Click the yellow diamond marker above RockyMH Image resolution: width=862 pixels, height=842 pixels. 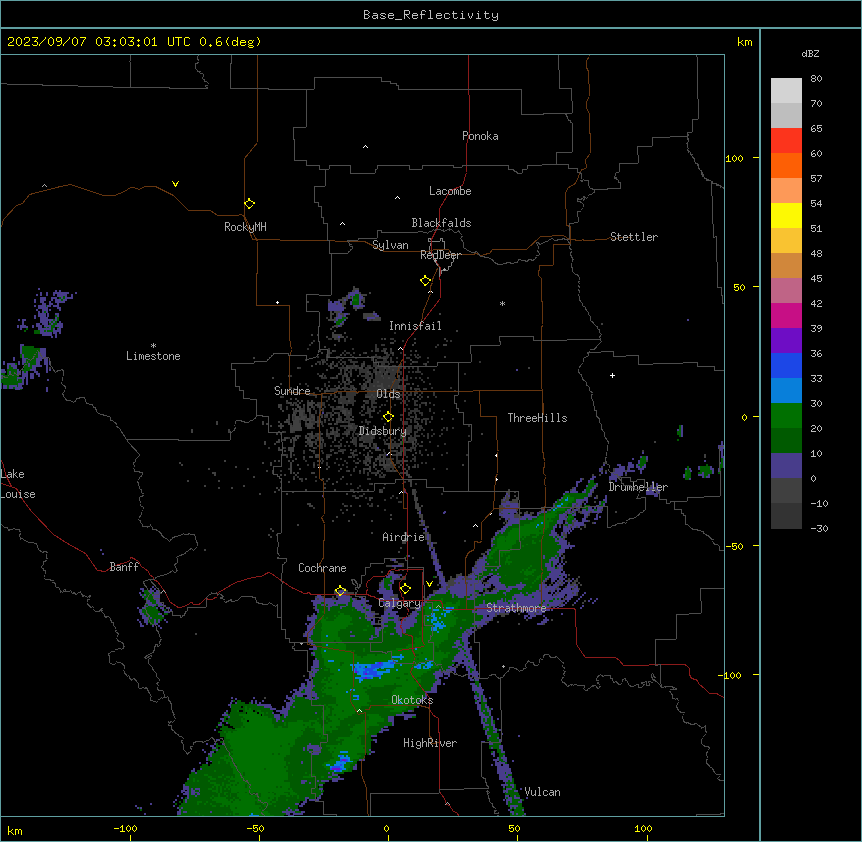pyautogui.click(x=250, y=204)
